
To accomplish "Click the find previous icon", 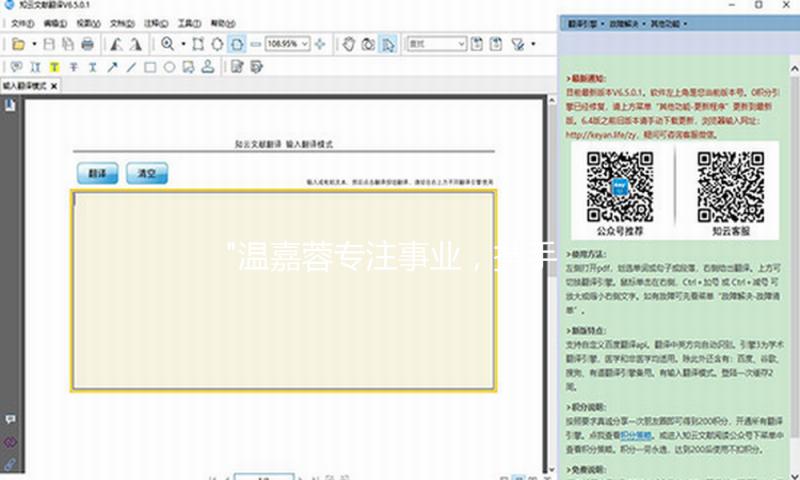I will [x=477, y=44].
